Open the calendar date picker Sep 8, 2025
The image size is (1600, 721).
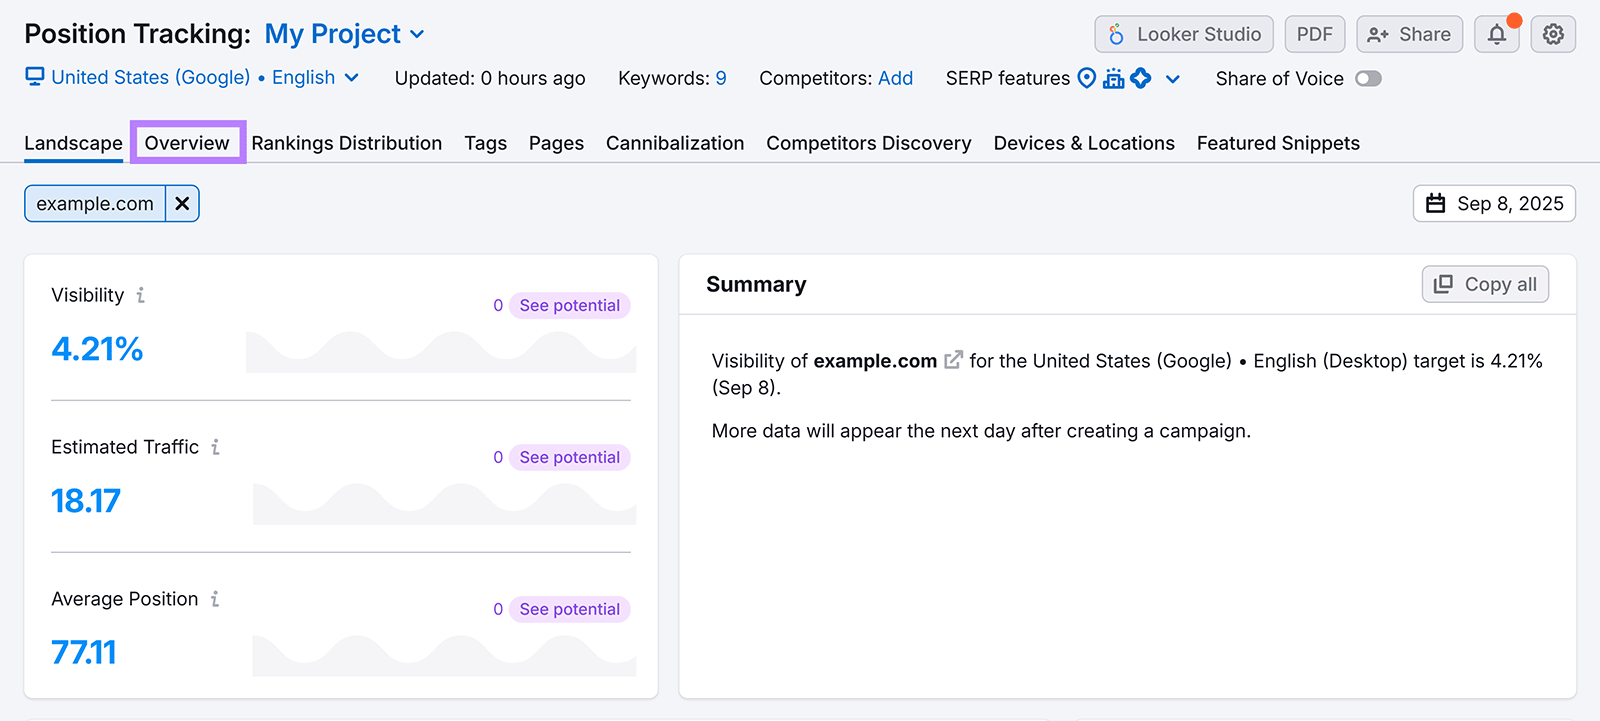[1494, 204]
